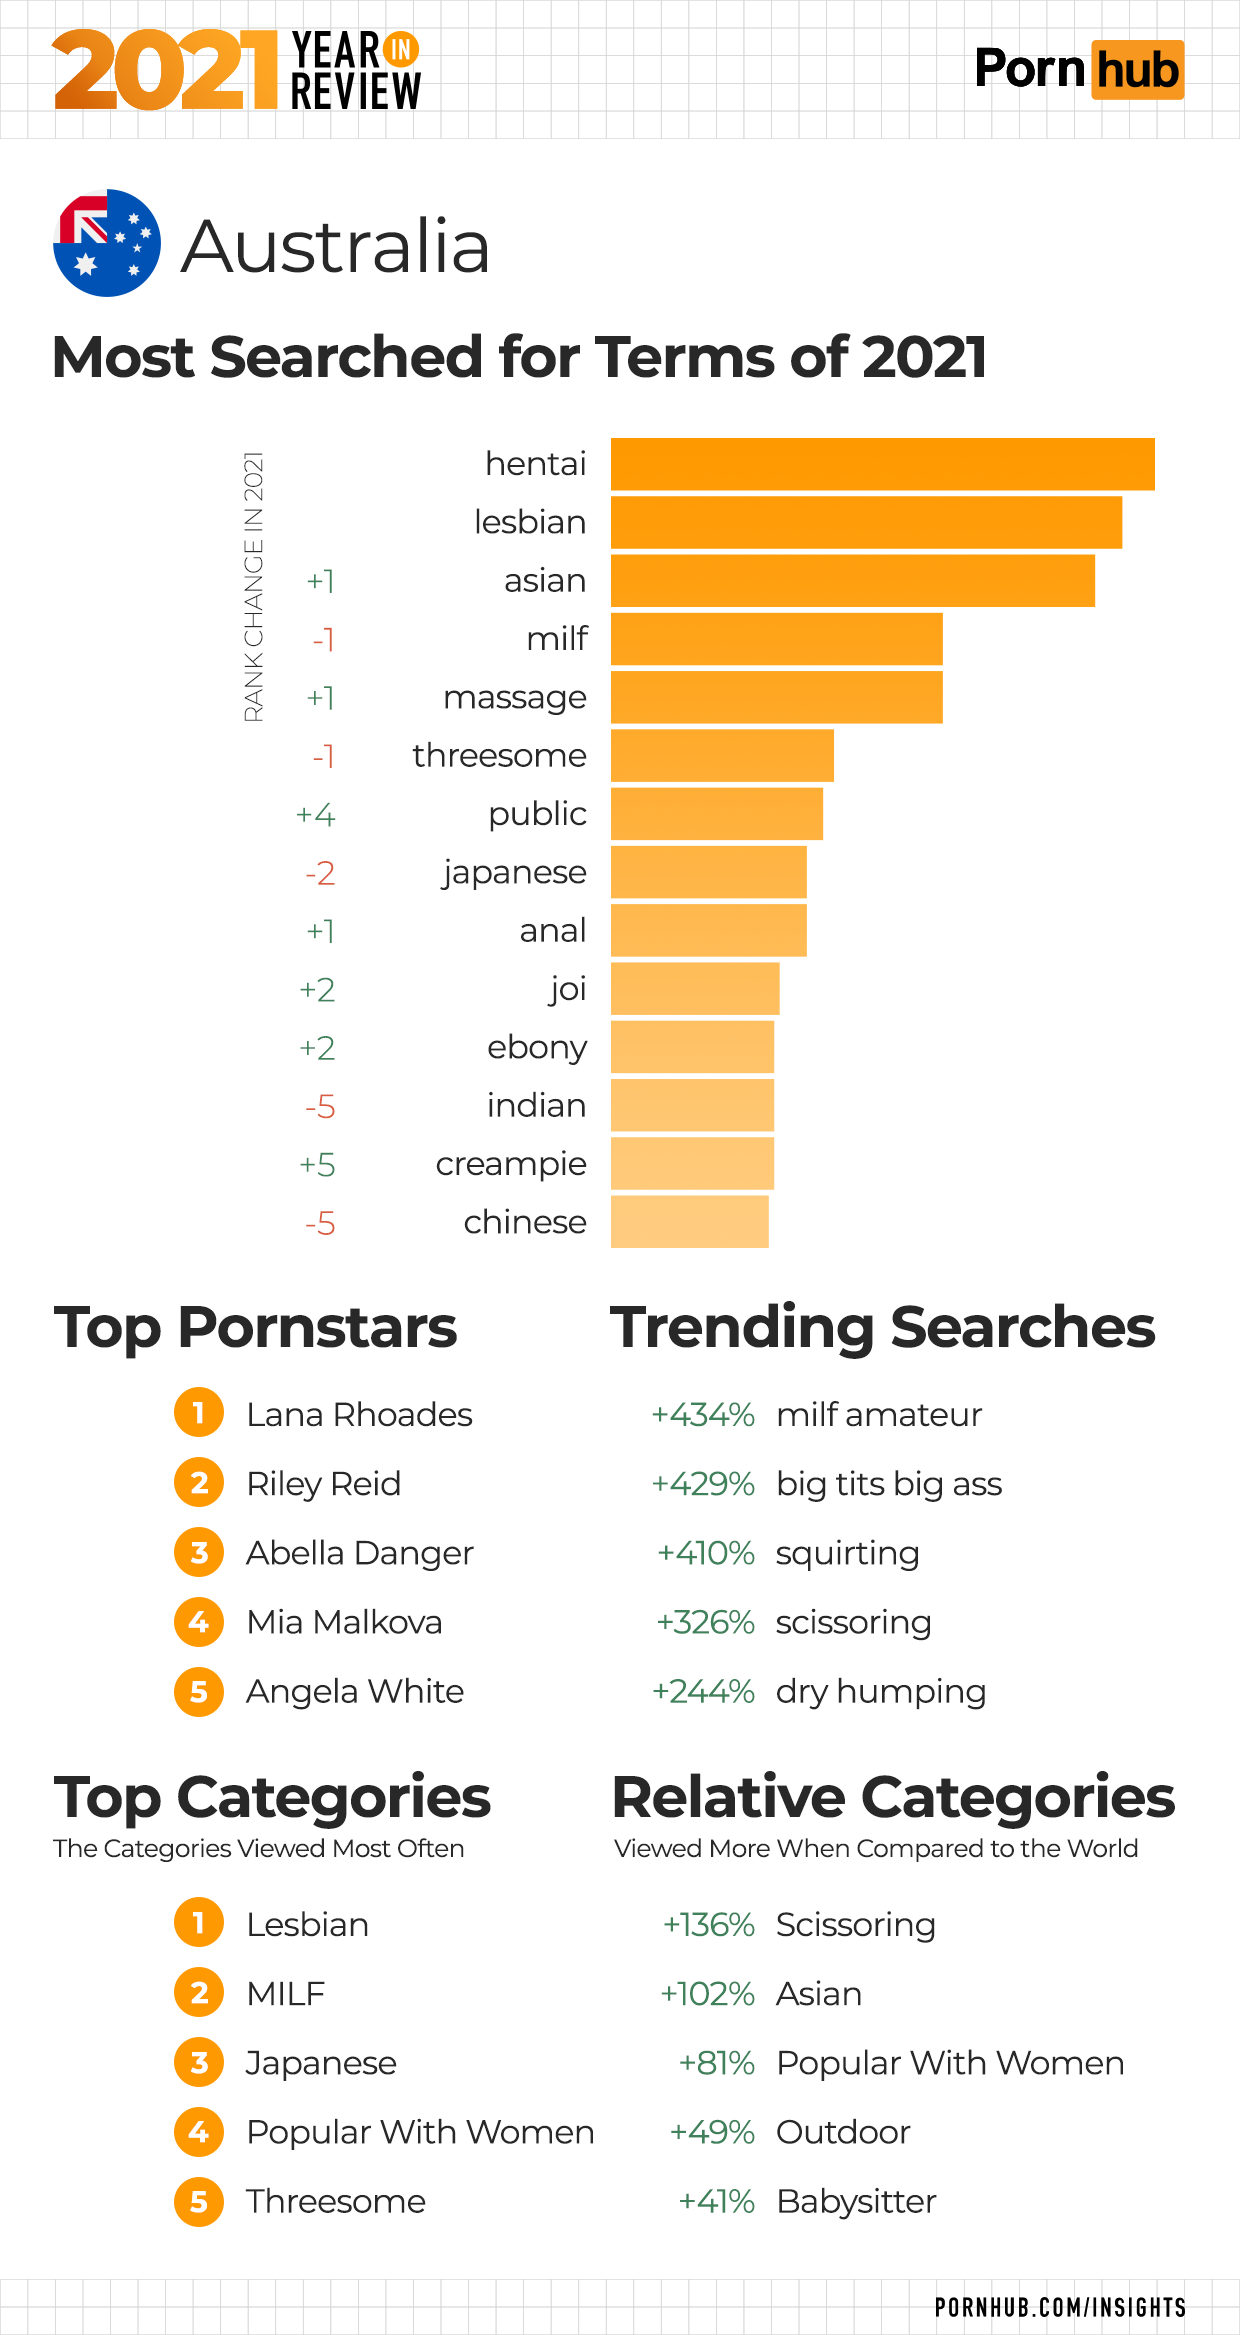Click the longest orange bar for hentai
The image size is (1240, 2335).
pos(882,464)
